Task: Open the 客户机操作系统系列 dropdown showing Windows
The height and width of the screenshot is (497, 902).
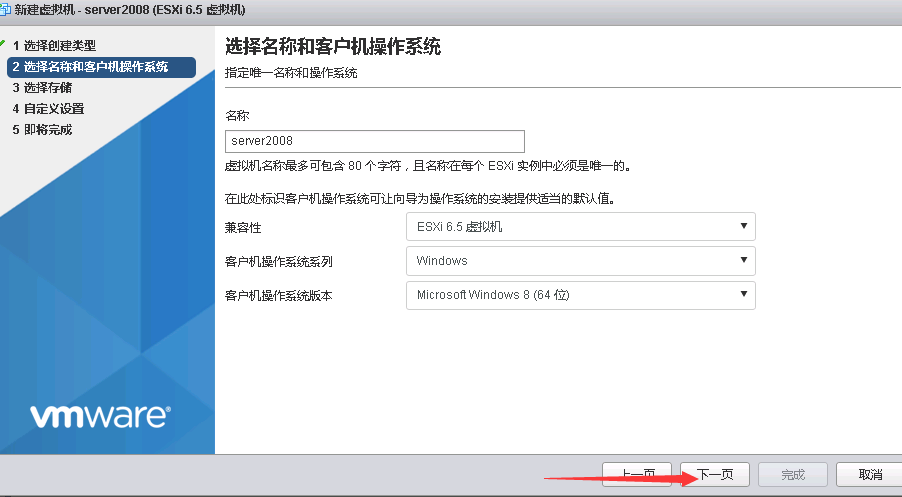Action: coord(580,261)
